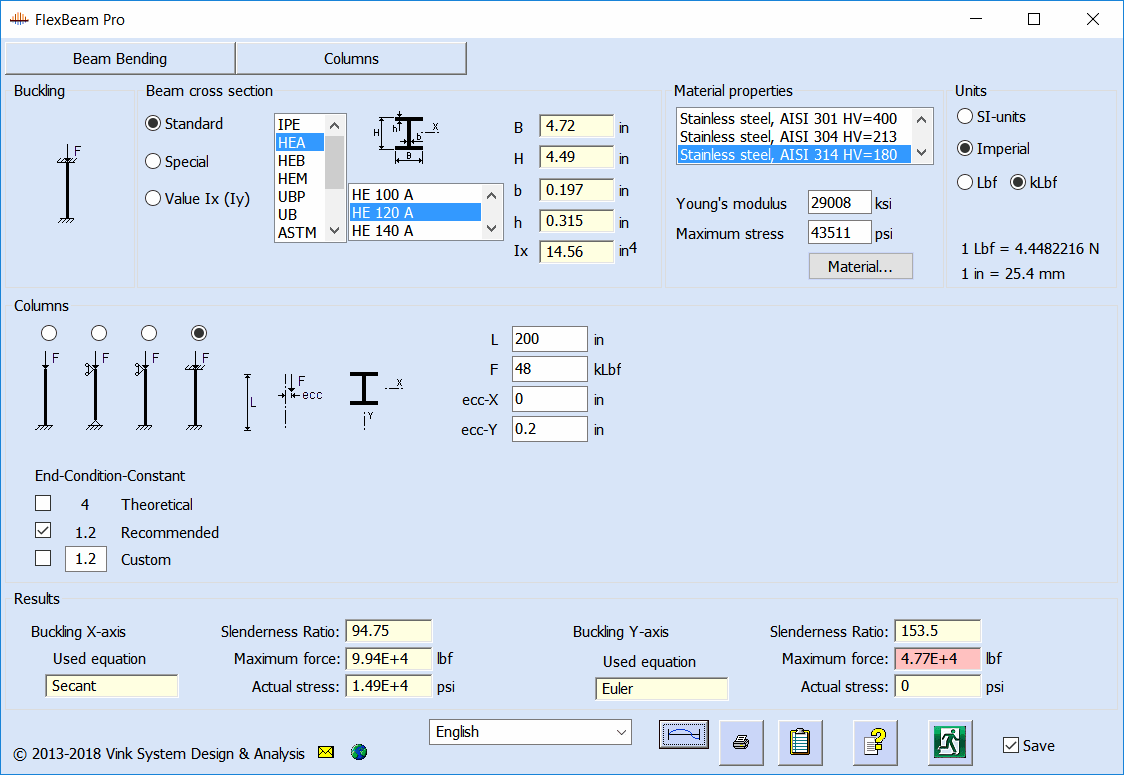Select the Value Ix (Iy) option
The image size is (1124, 775).
pos(197,199)
